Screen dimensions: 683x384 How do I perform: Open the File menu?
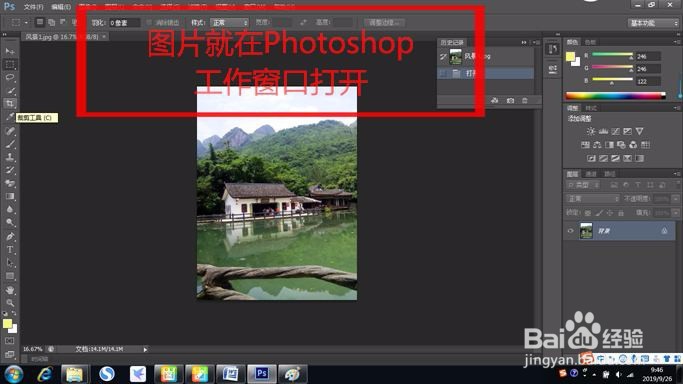(x=34, y=7)
